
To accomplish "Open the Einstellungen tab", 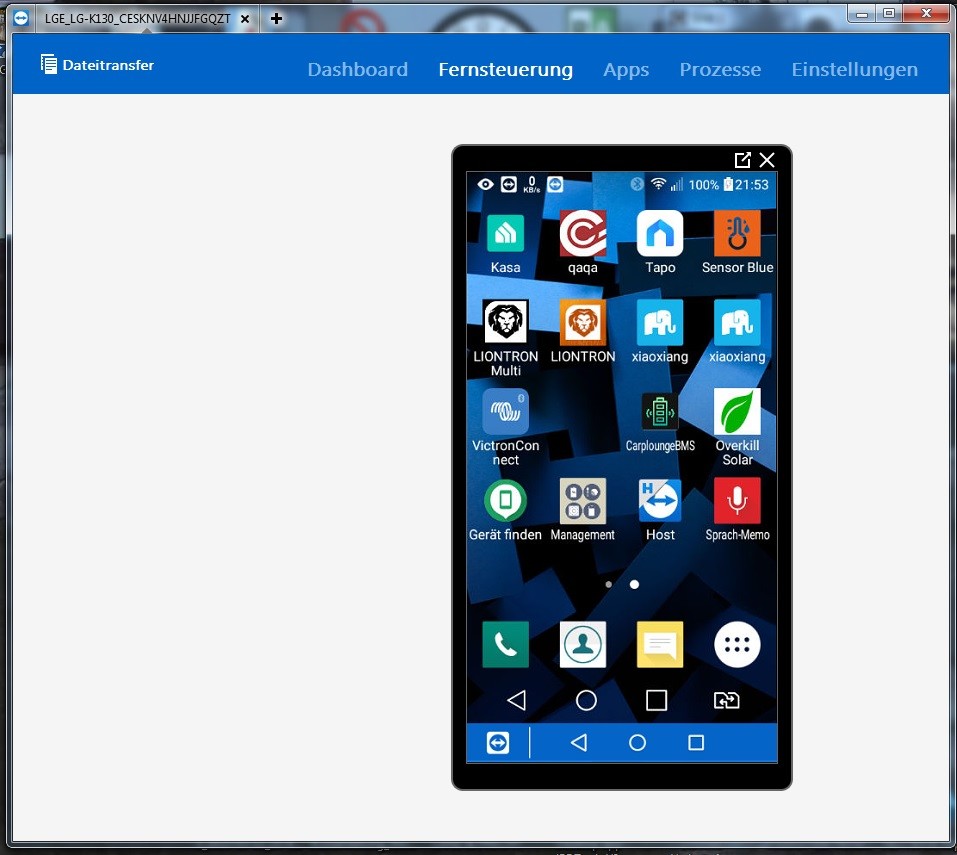I will tap(854, 70).
